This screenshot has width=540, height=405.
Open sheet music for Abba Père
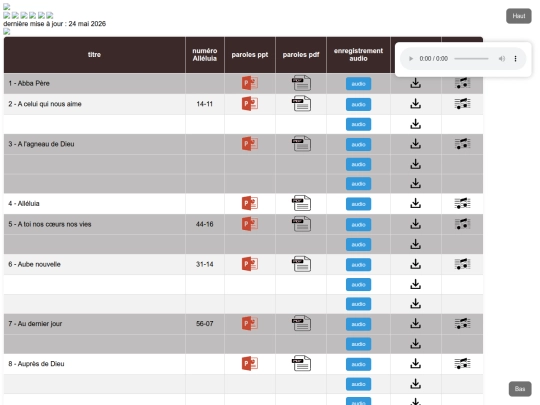pyautogui.click(x=463, y=83)
